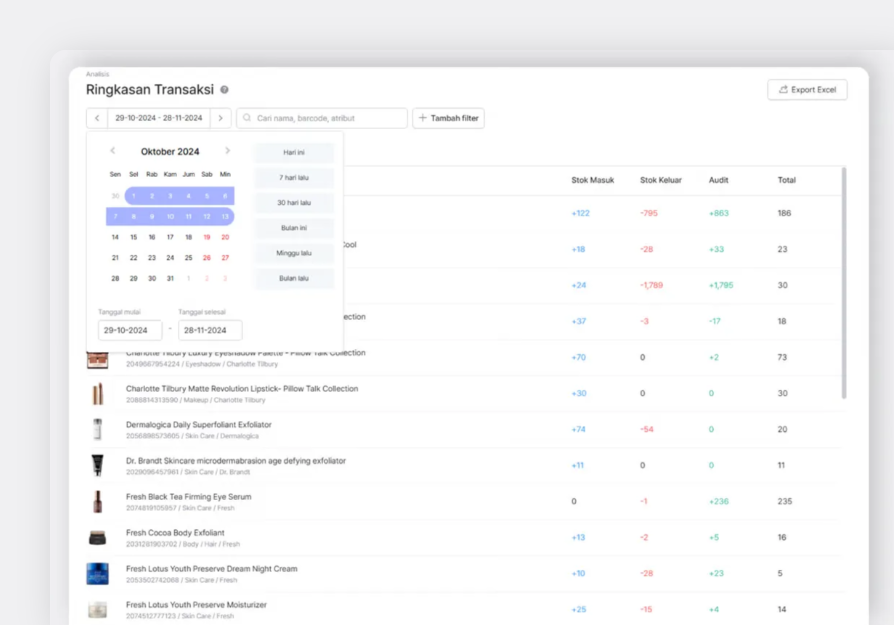Open Fresh Cocoa Body Exfoliant thumbnail
894x625 pixels.
[x=97, y=537]
